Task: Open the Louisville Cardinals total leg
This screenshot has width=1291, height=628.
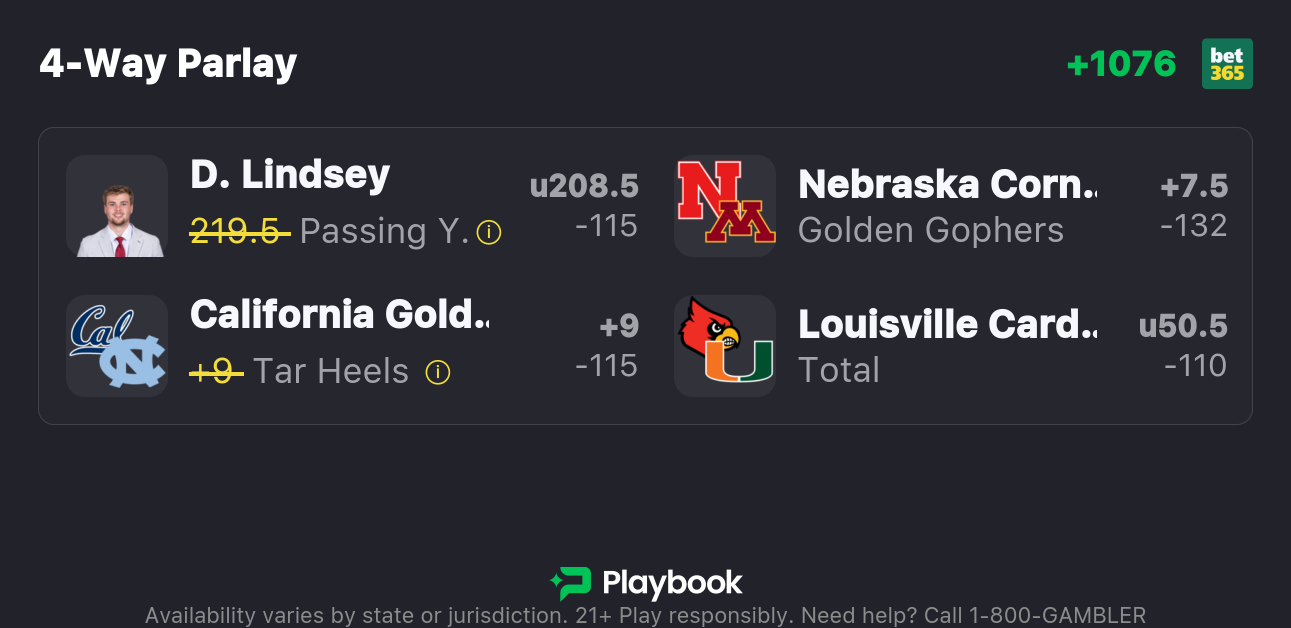Action: point(946,324)
